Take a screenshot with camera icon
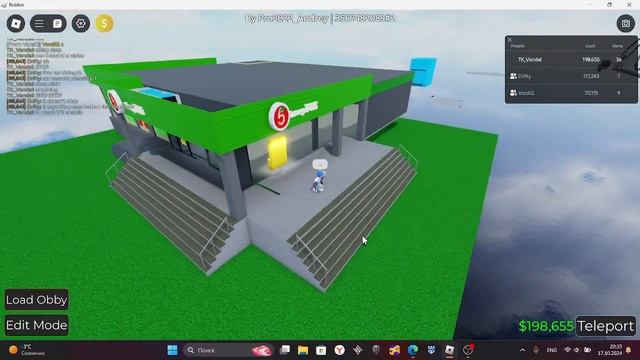The image size is (640, 360). [625, 24]
